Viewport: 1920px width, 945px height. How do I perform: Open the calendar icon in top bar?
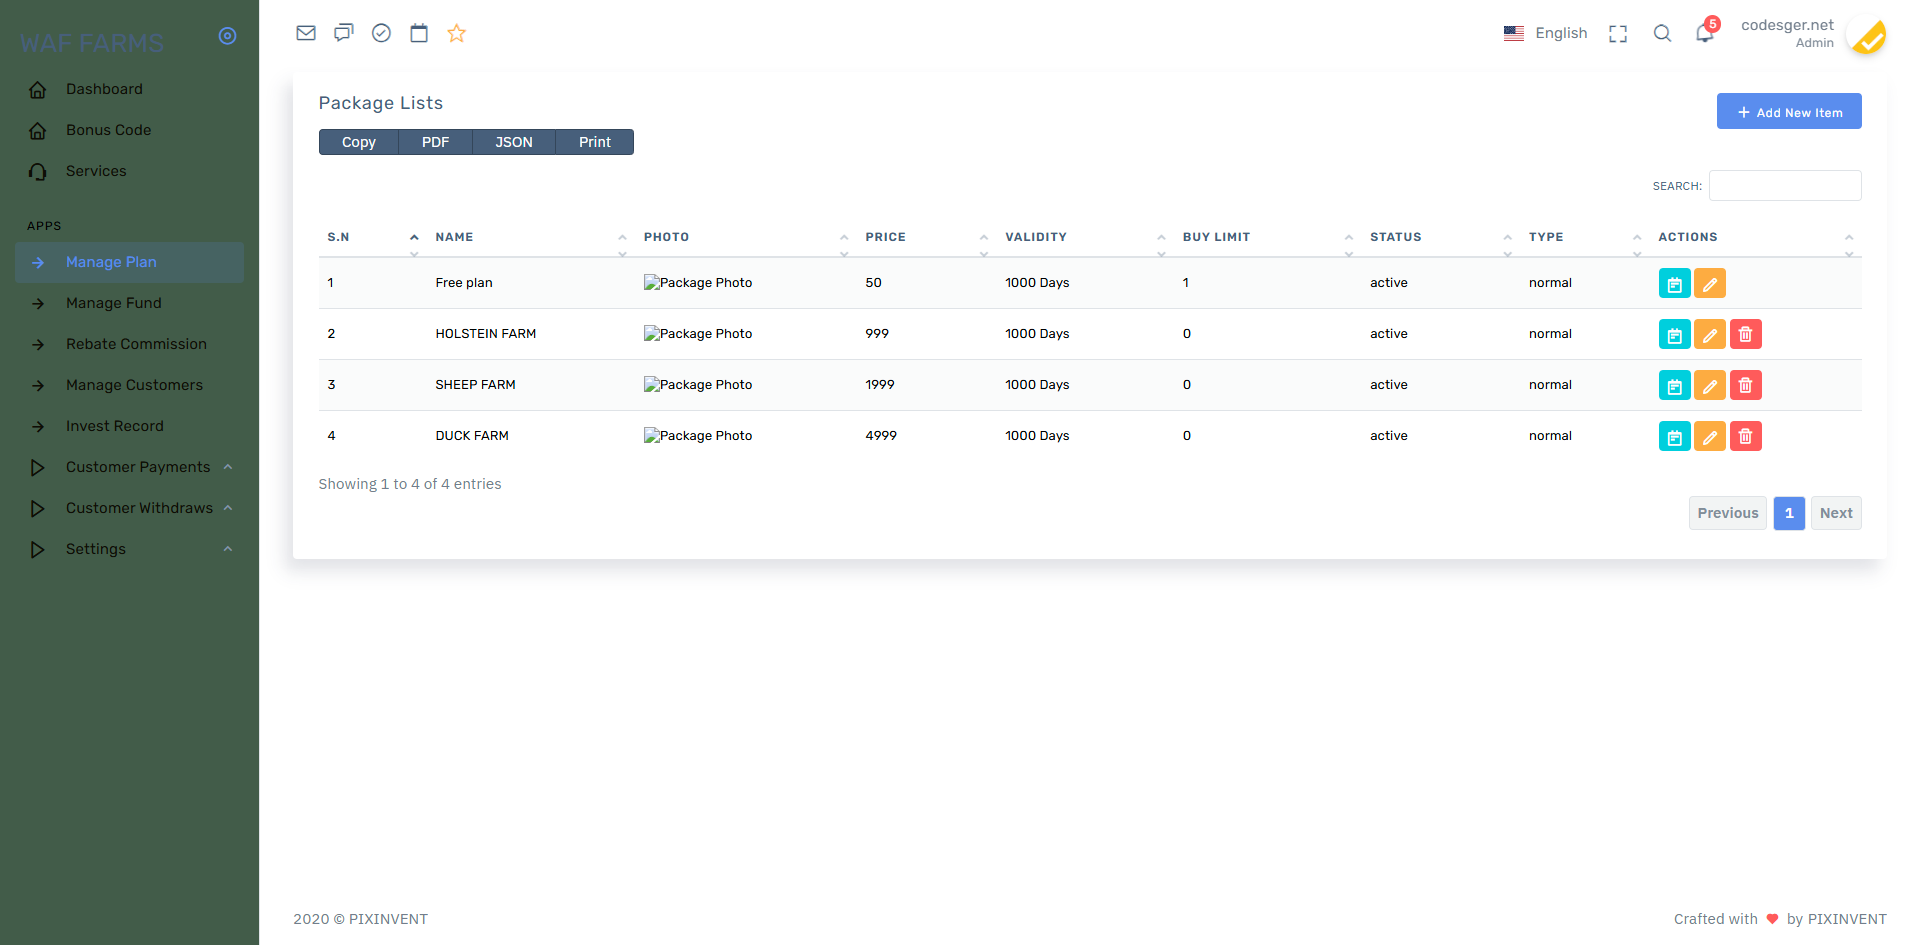419,33
